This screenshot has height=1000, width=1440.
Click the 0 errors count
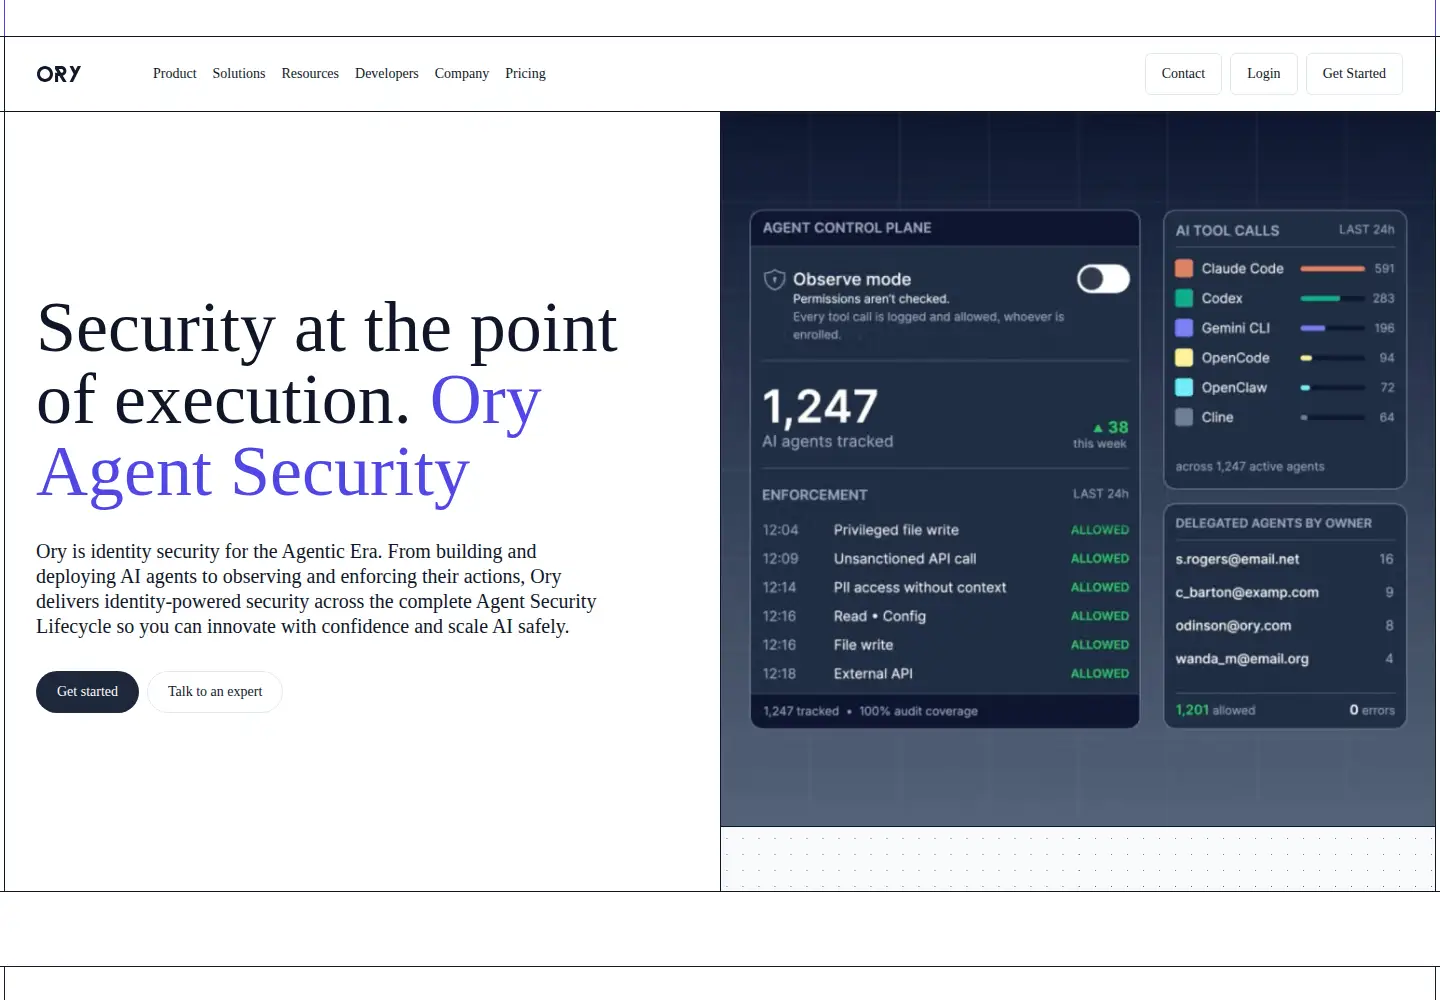pyautogui.click(x=1372, y=710)
